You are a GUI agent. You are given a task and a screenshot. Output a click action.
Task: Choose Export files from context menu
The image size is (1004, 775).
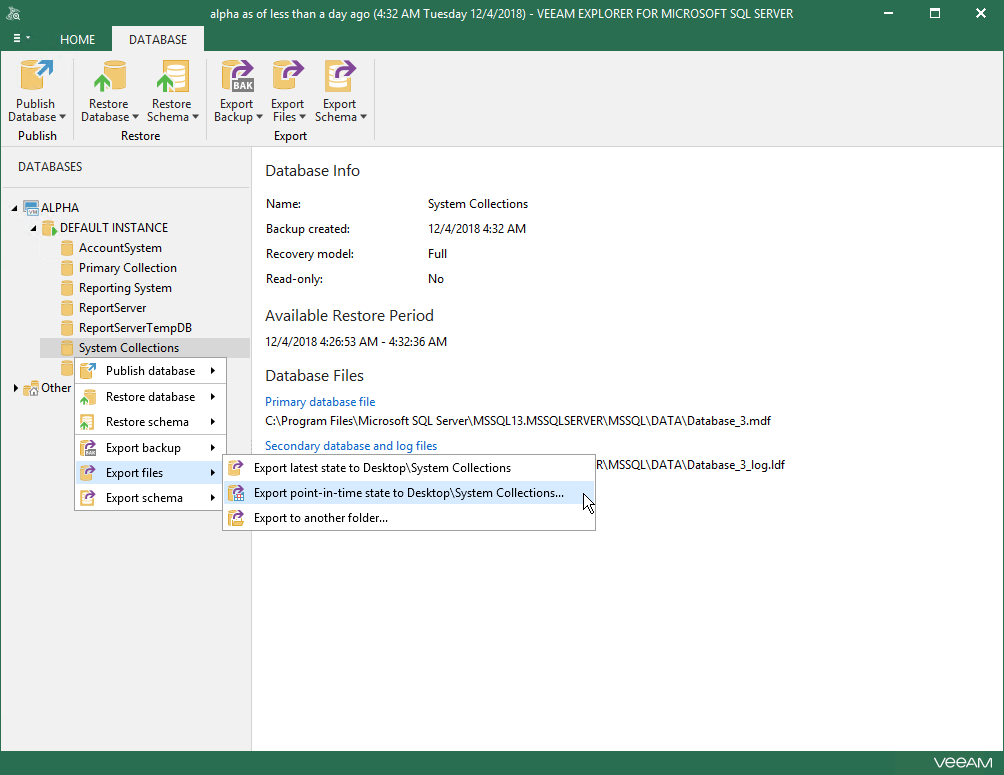click(150, 473)
